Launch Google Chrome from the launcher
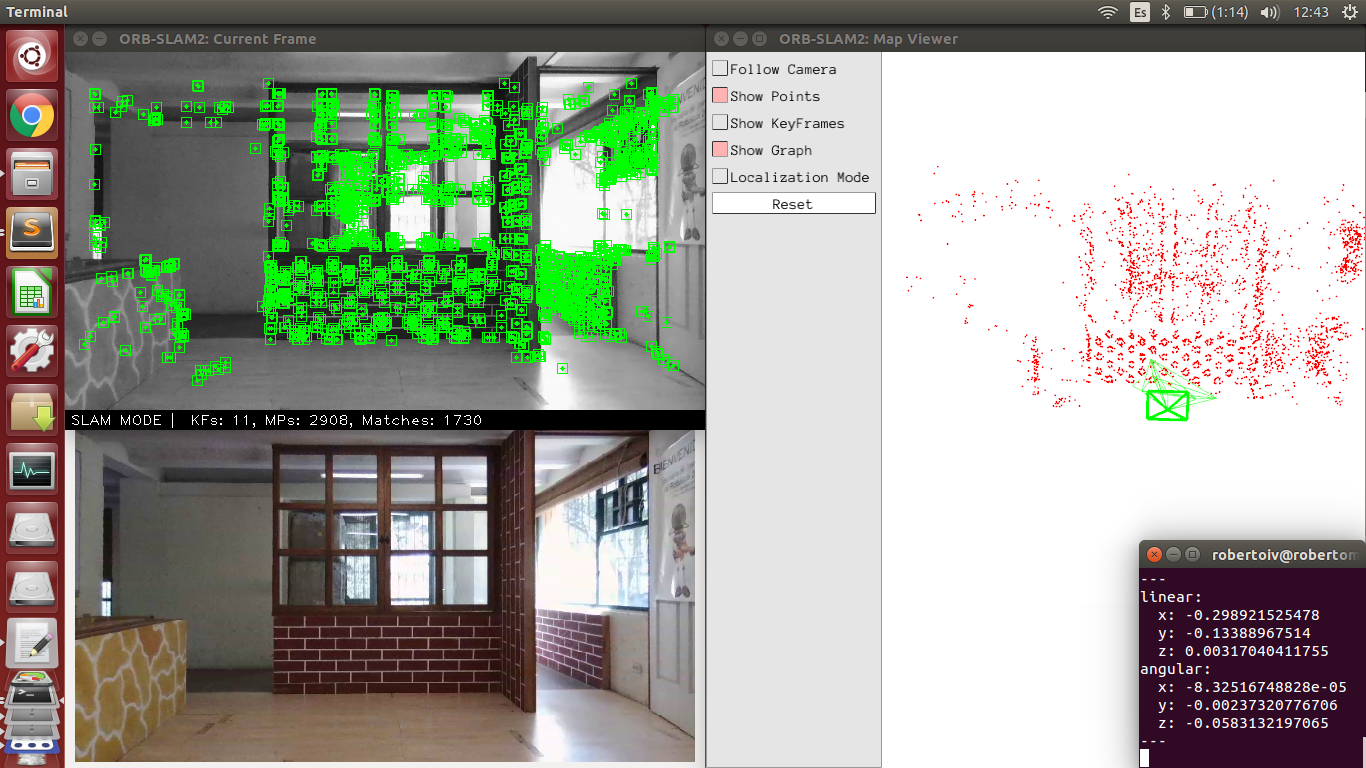 pos(32,115)
